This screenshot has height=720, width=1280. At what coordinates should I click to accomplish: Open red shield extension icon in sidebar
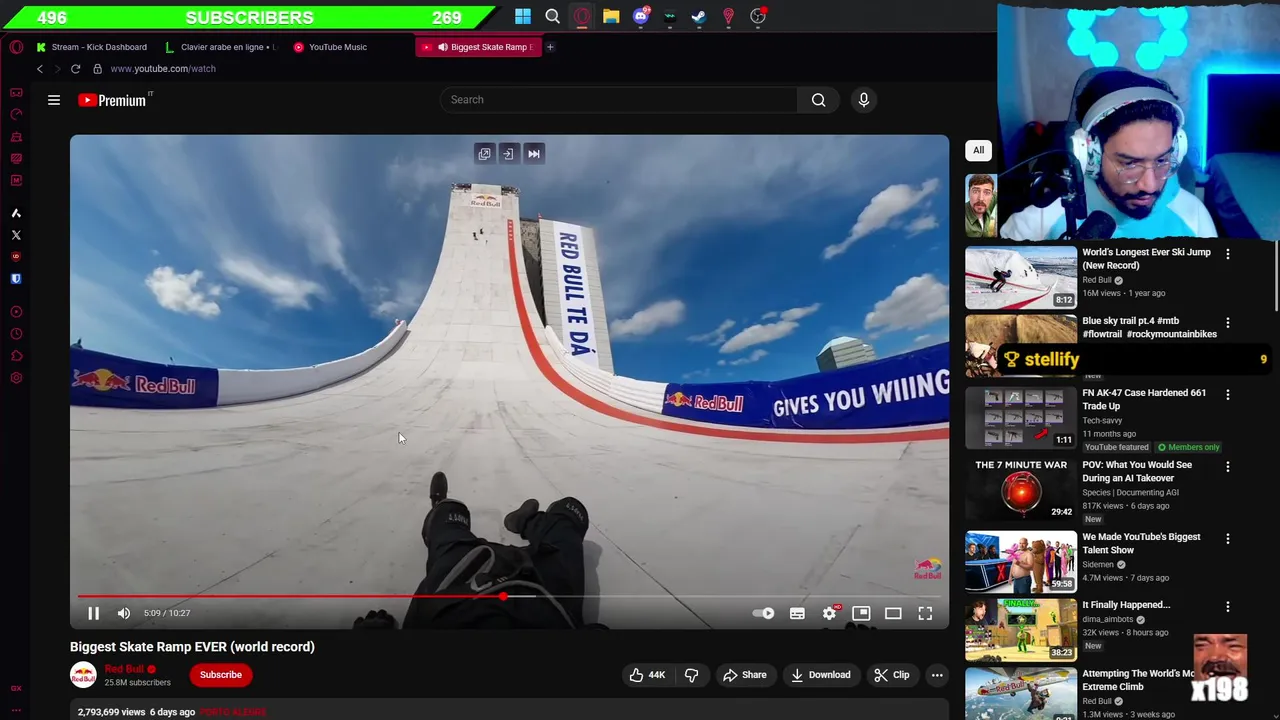[16, 257]
